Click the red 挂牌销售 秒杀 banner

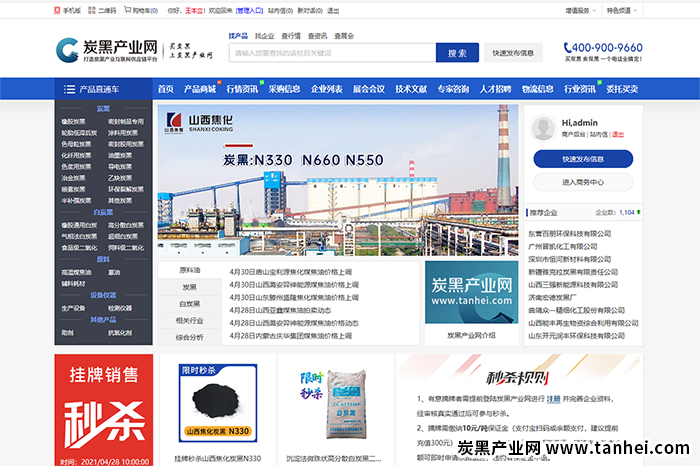pyautogui.click(x=104, y=410)
